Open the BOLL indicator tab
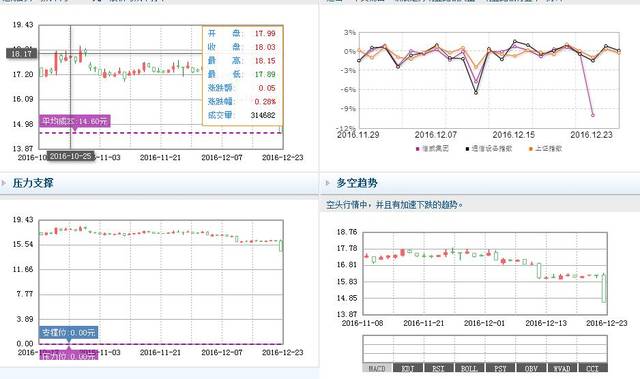Image resolution: width=640 pixels, height=379 pixels. [469, 368]
